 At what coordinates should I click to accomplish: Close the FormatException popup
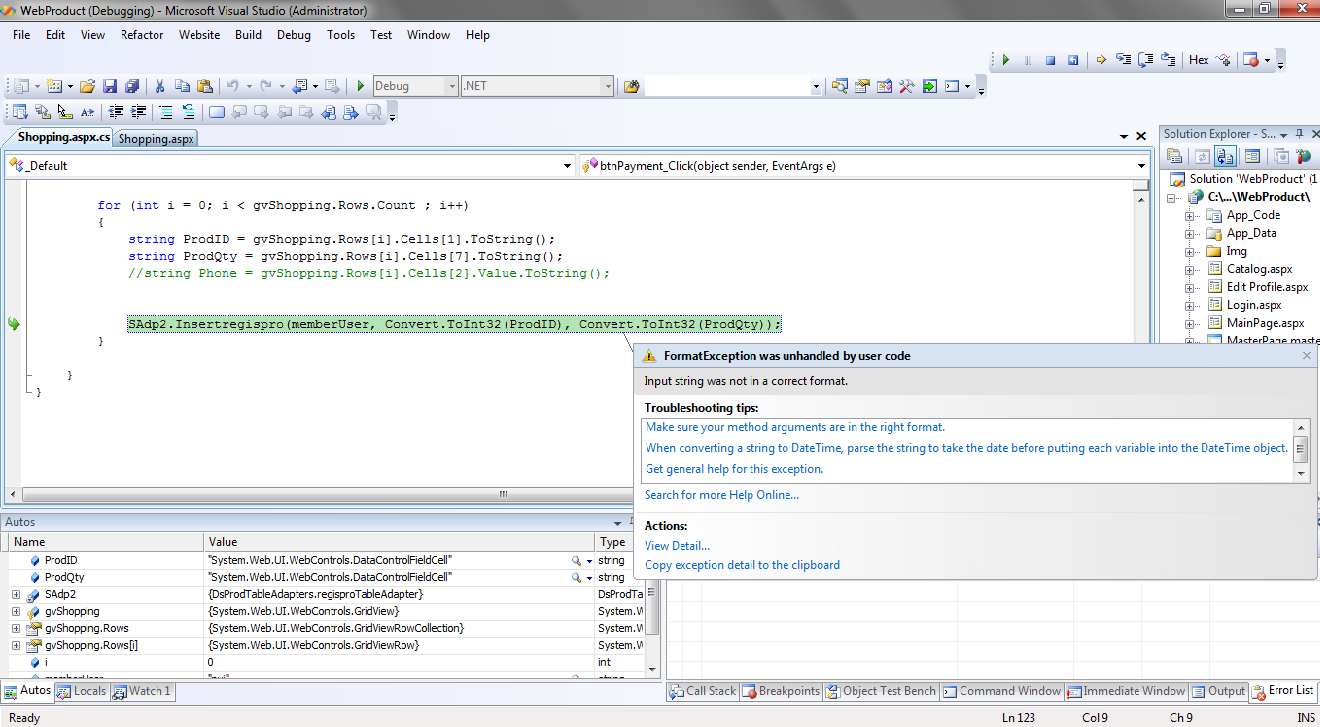click(1306, 355)
